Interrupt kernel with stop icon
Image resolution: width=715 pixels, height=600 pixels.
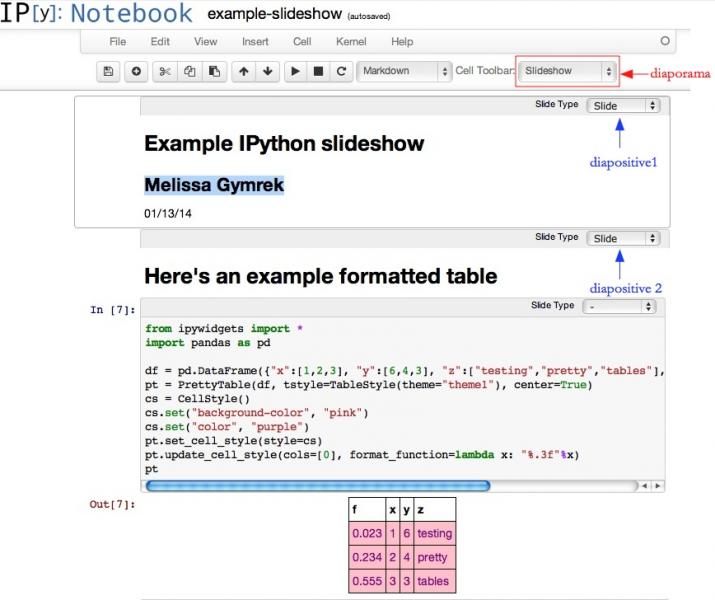(319, 72)
